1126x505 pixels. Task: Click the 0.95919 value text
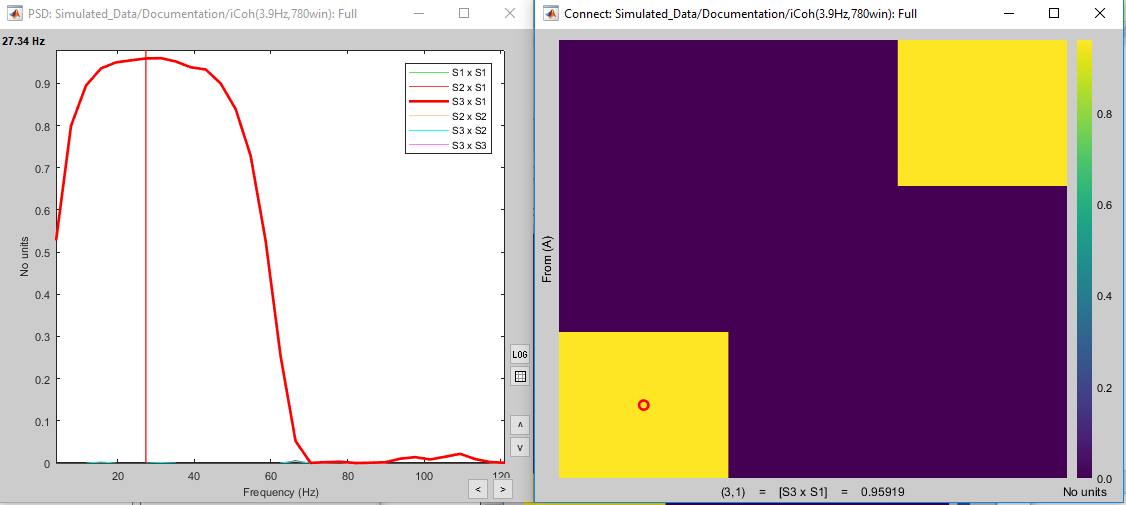click(x=882, y=492)
